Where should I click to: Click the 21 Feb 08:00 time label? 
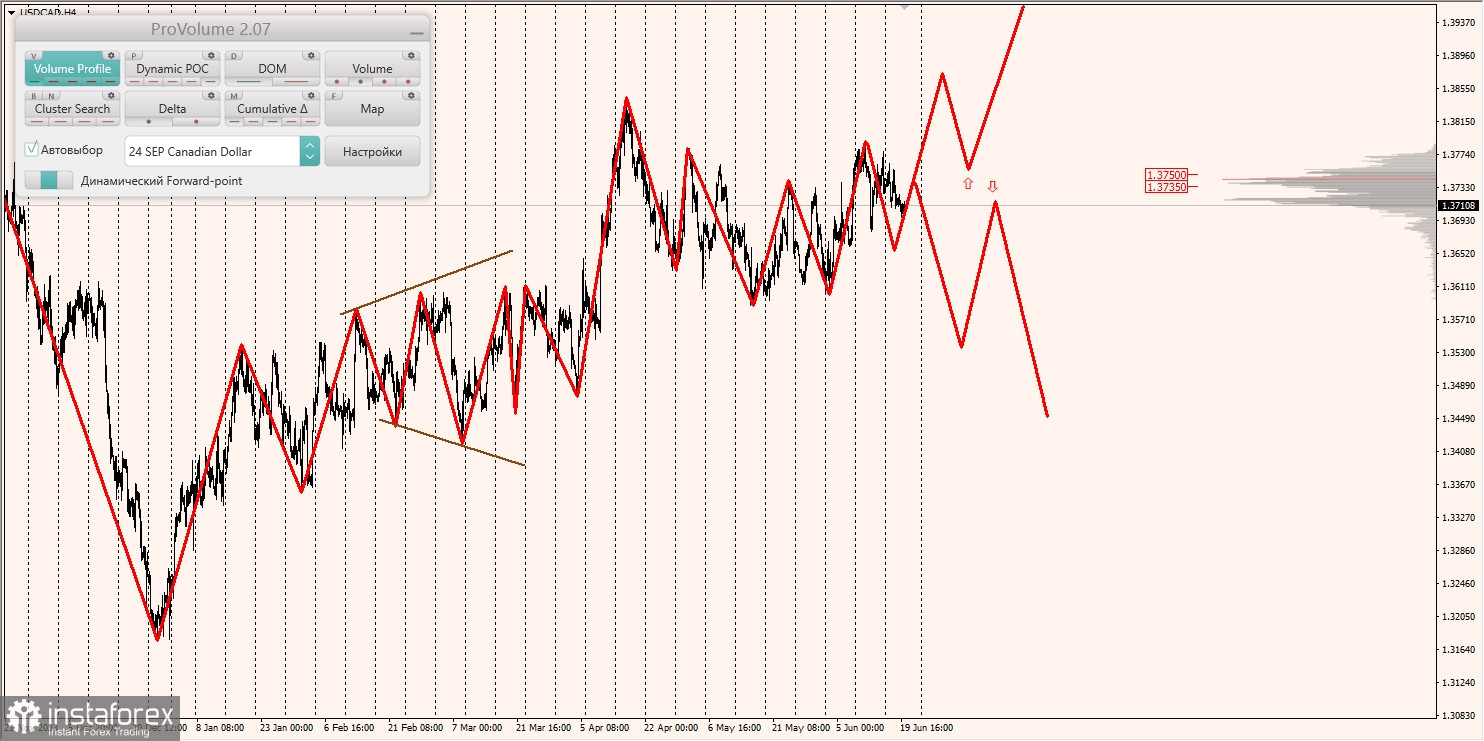point(416,728)
